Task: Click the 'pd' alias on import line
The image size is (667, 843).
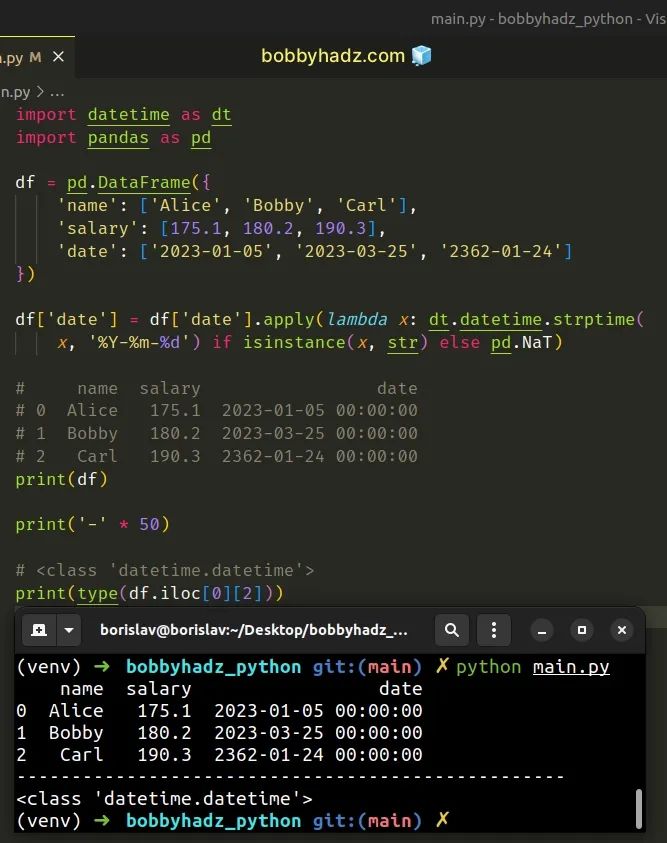Action: point(201,138)
